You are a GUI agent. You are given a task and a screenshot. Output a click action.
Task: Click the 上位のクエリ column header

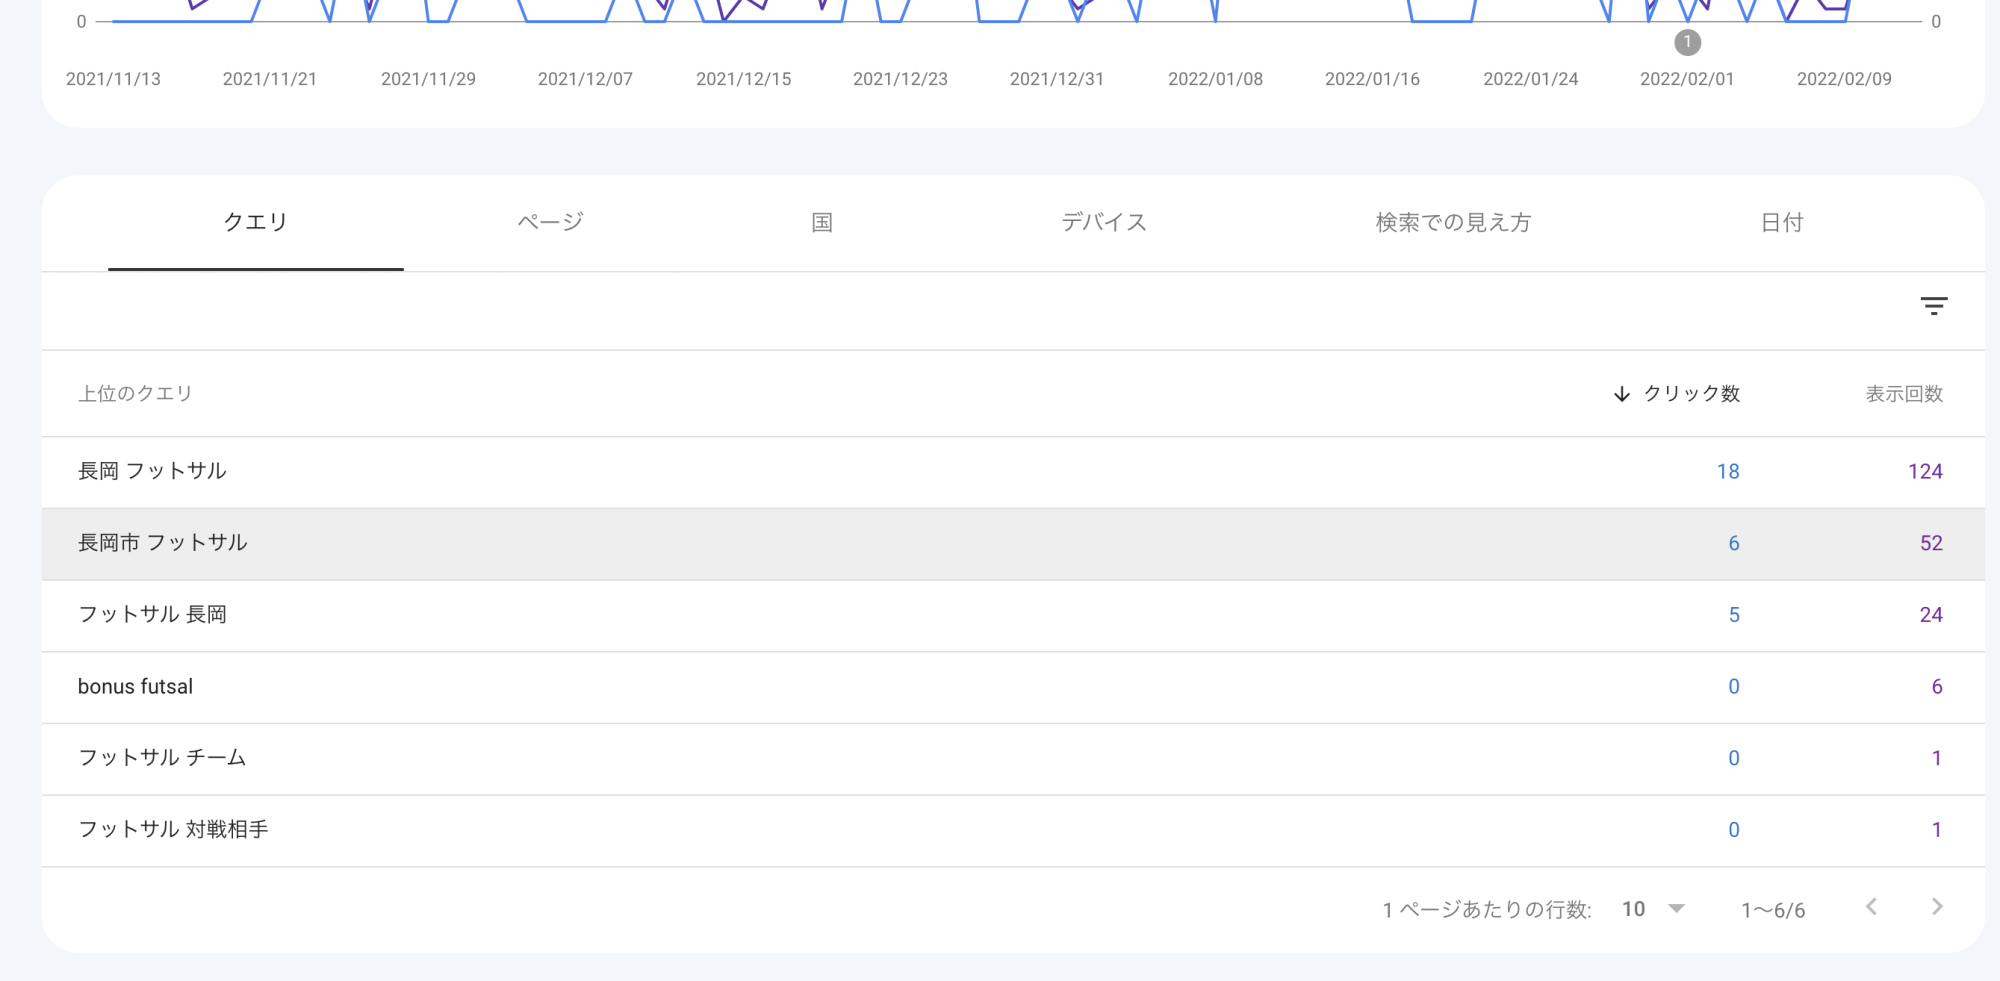[x=135, y=394]
